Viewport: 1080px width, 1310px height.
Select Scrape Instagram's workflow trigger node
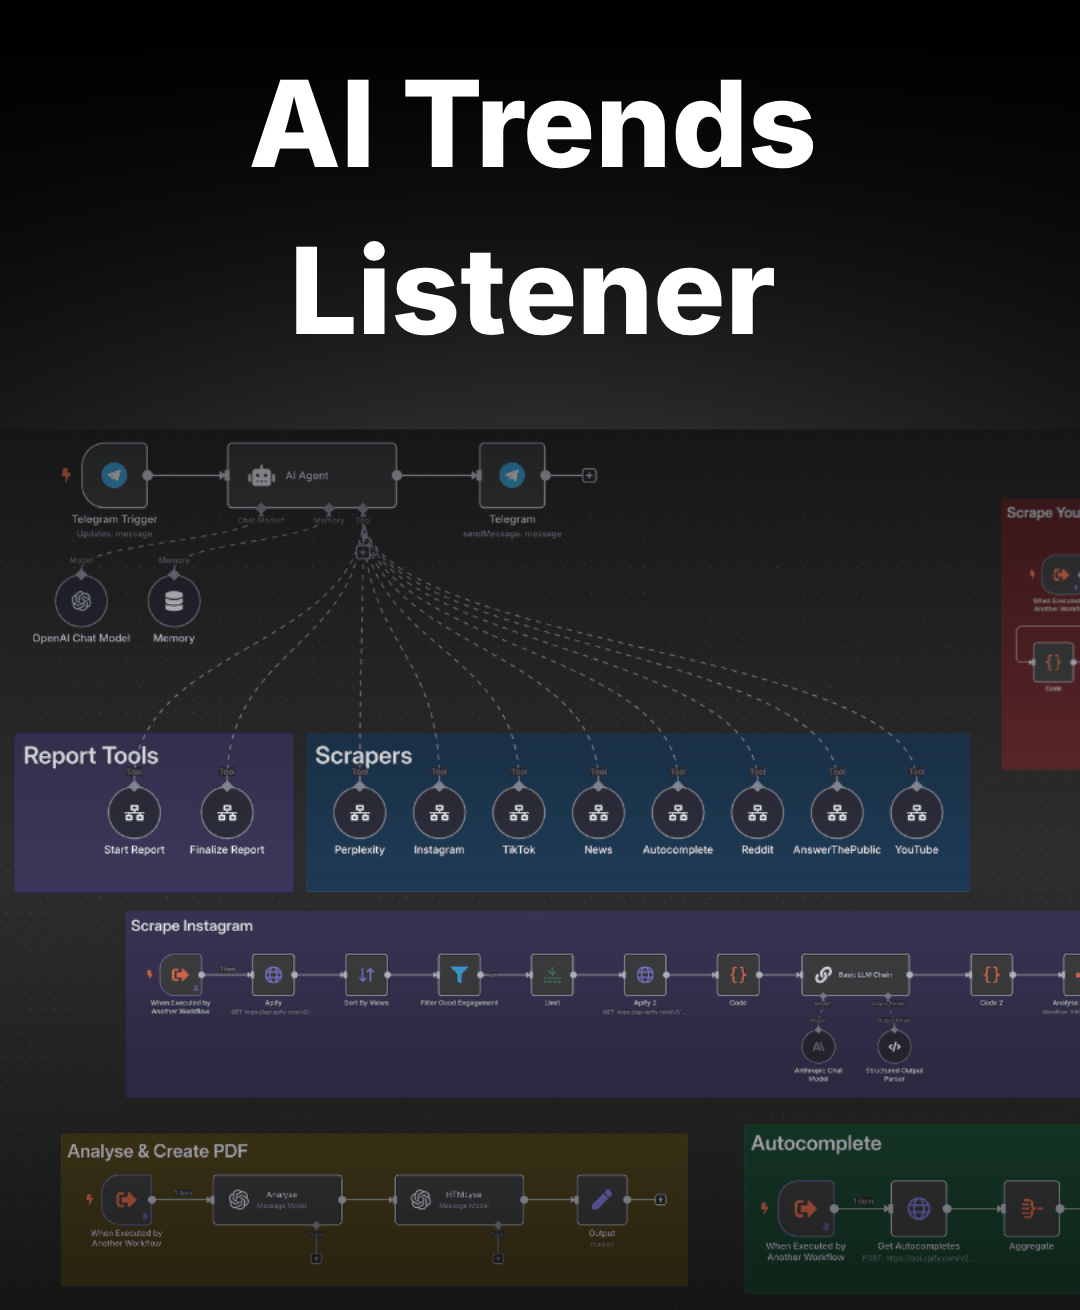pos(181,975)
